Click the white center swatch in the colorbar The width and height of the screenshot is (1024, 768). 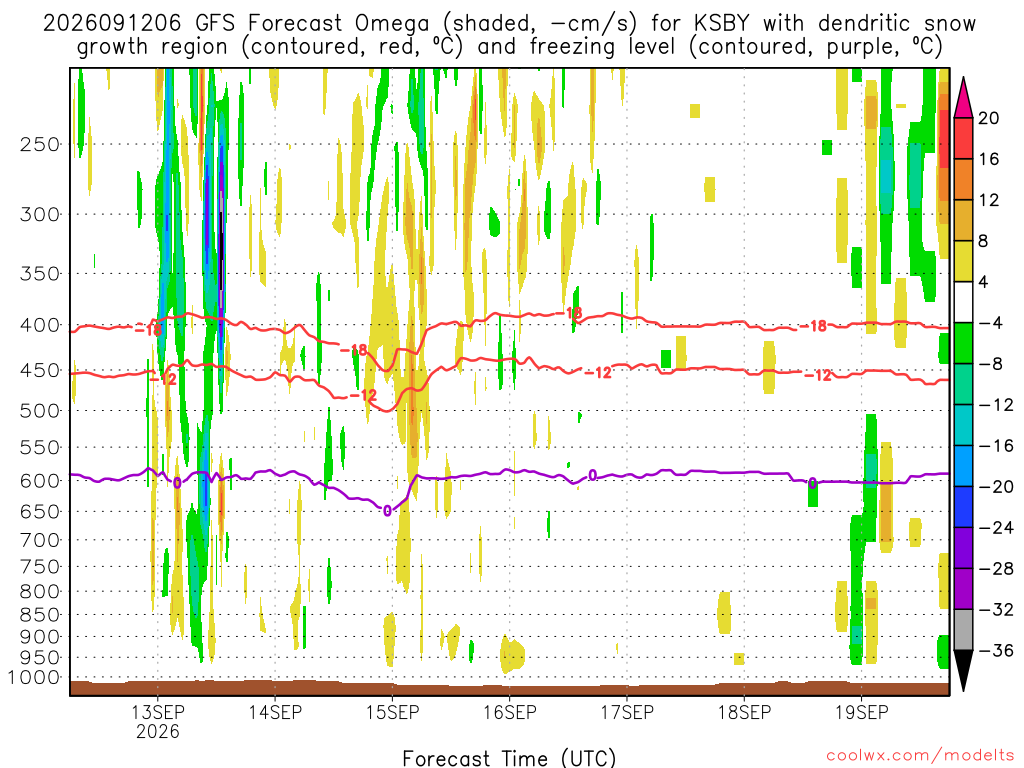[963, 302]
